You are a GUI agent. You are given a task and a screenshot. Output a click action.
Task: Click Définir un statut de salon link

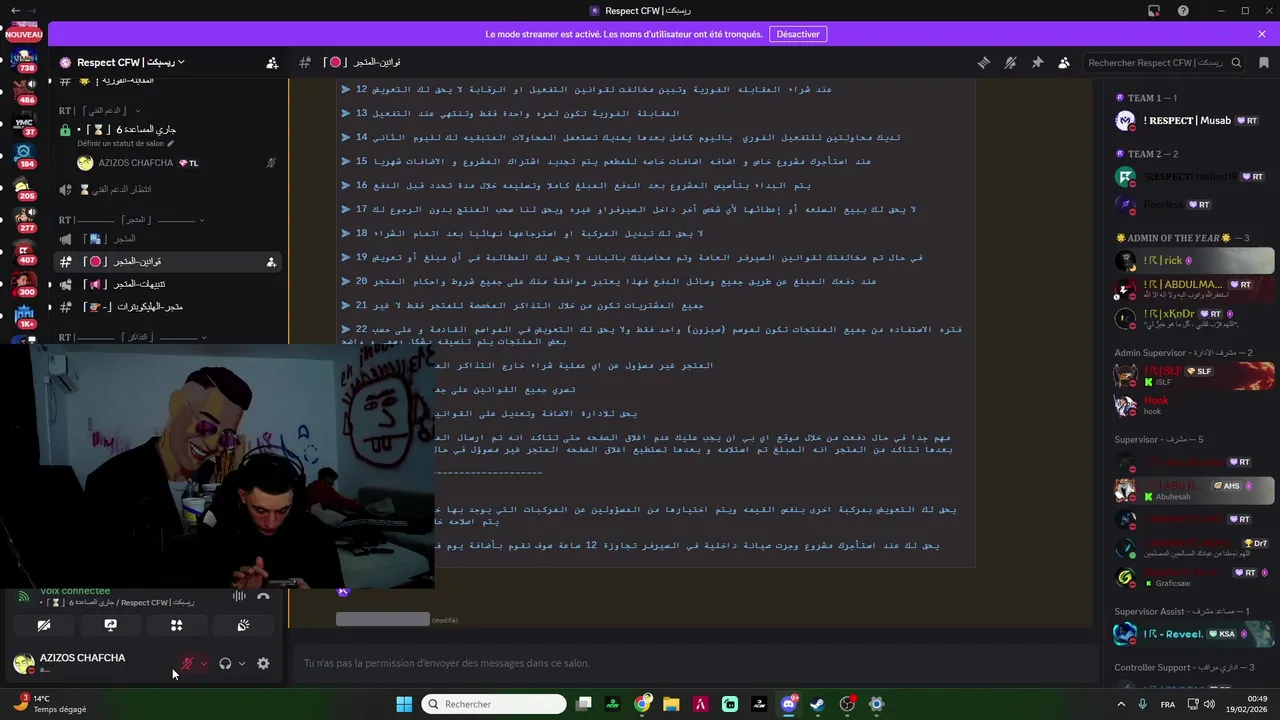[126, 143]
